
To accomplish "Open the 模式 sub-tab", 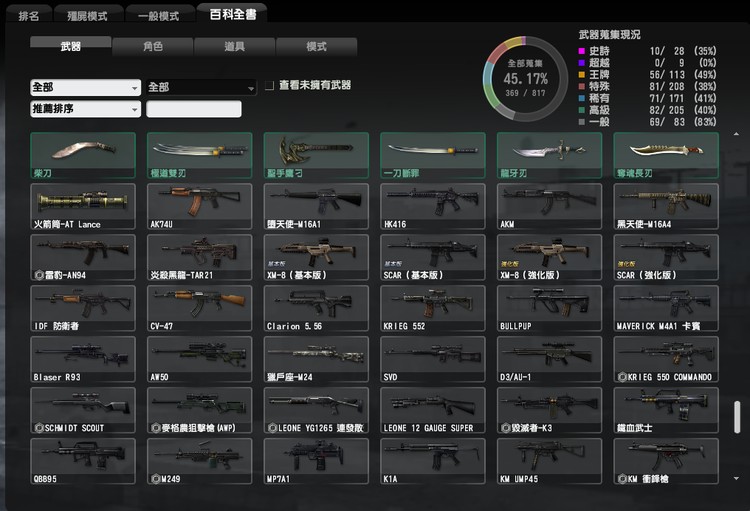I will (316, 46).
